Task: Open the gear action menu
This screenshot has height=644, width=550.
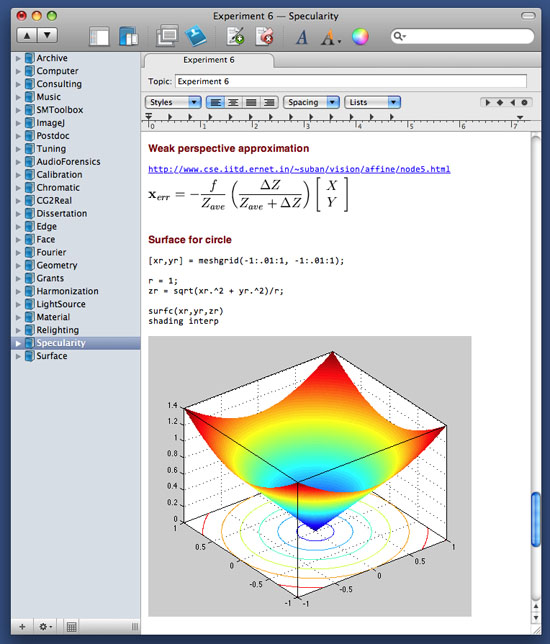Action: [x=45, y=627]
